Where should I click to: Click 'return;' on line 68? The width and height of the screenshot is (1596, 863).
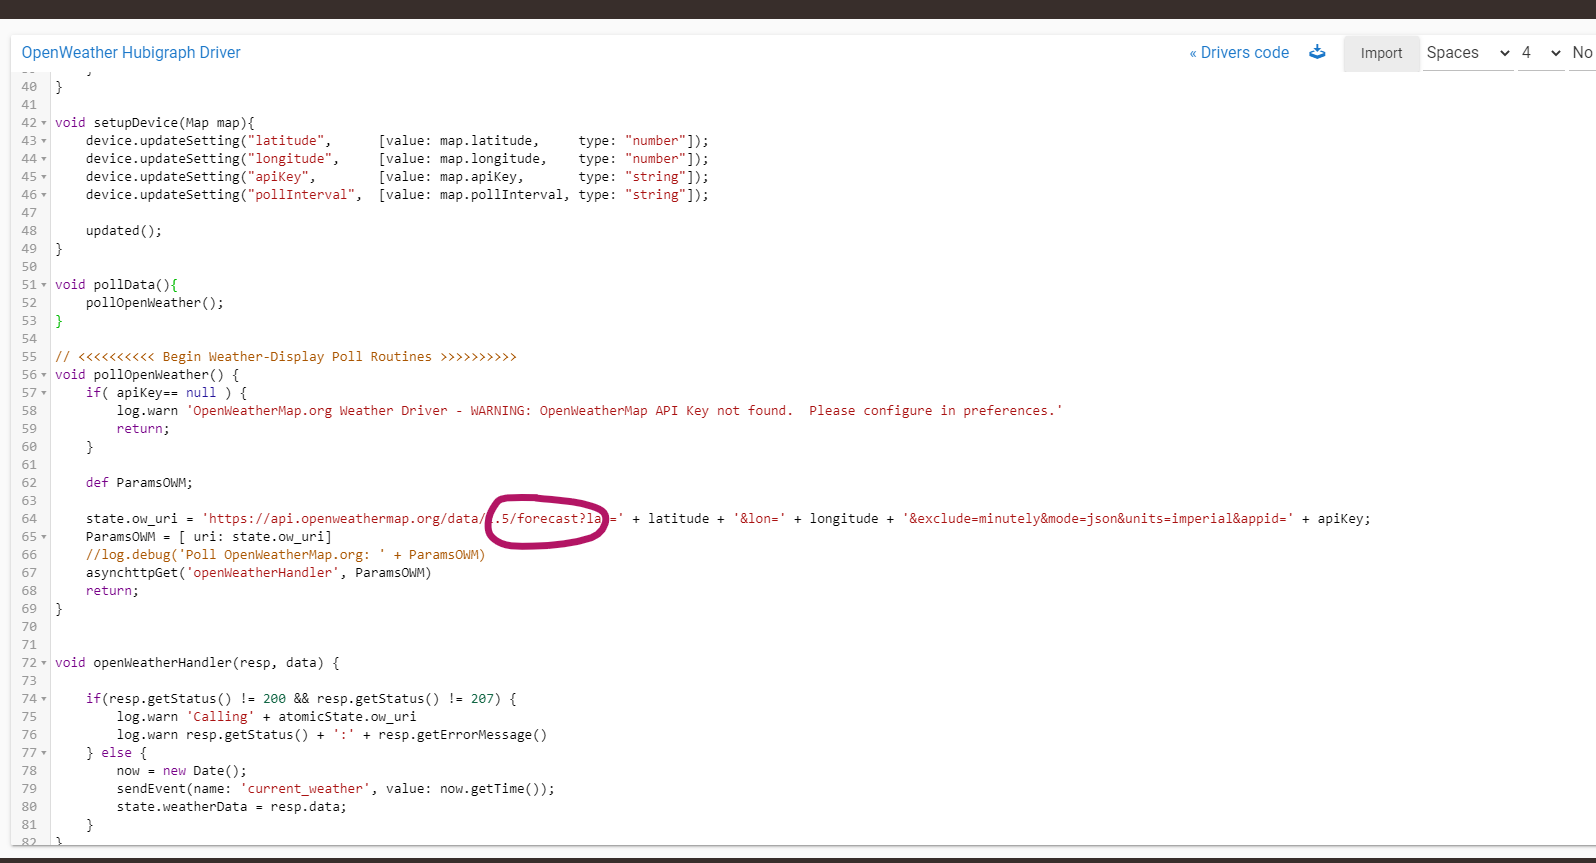point(113,591)
